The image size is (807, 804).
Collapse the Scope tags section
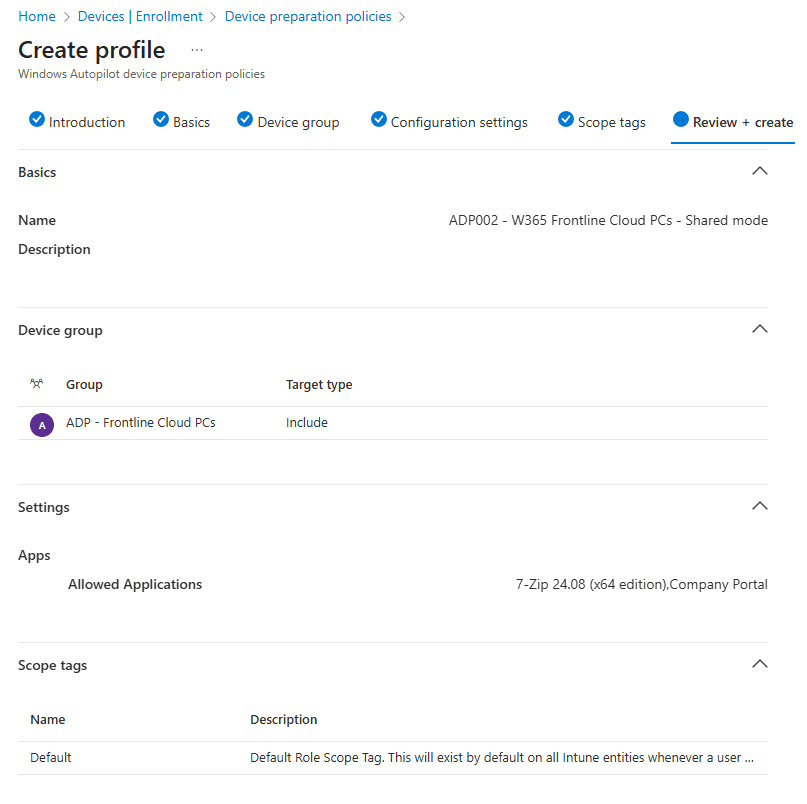point(759,664)
